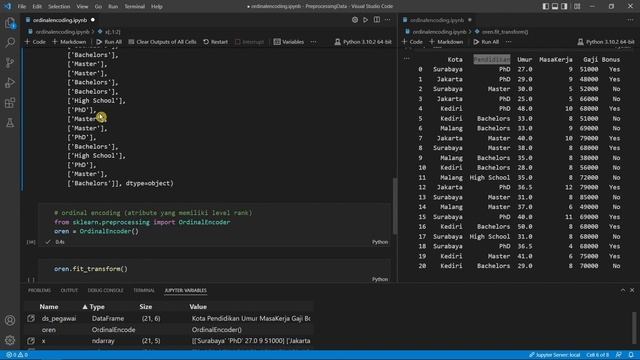Screen dimensions: 640x360
Task: Open left notebook toolbar overflow menu
Action: click(x=313, y=42)
